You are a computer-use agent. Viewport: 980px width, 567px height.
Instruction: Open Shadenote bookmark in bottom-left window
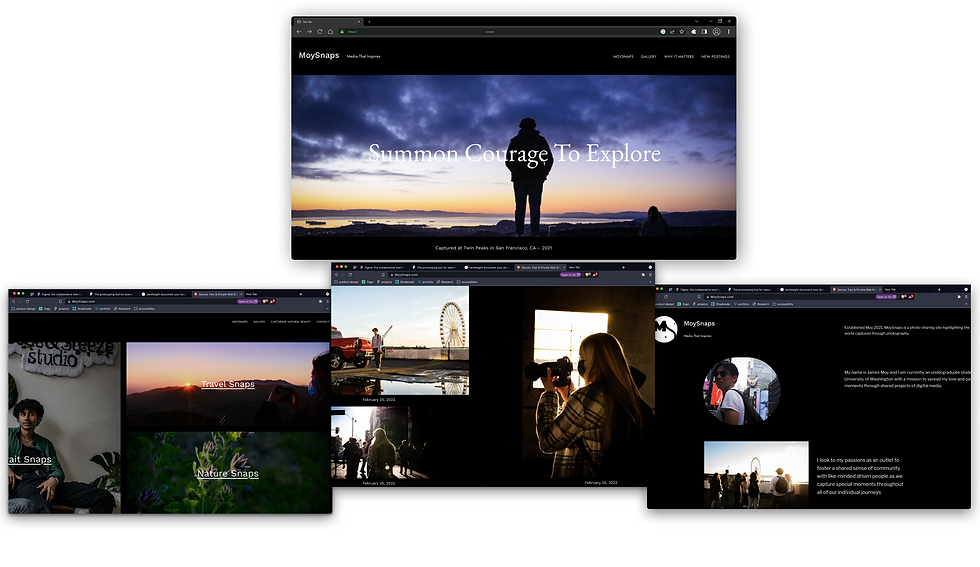(x=82, y=309)
